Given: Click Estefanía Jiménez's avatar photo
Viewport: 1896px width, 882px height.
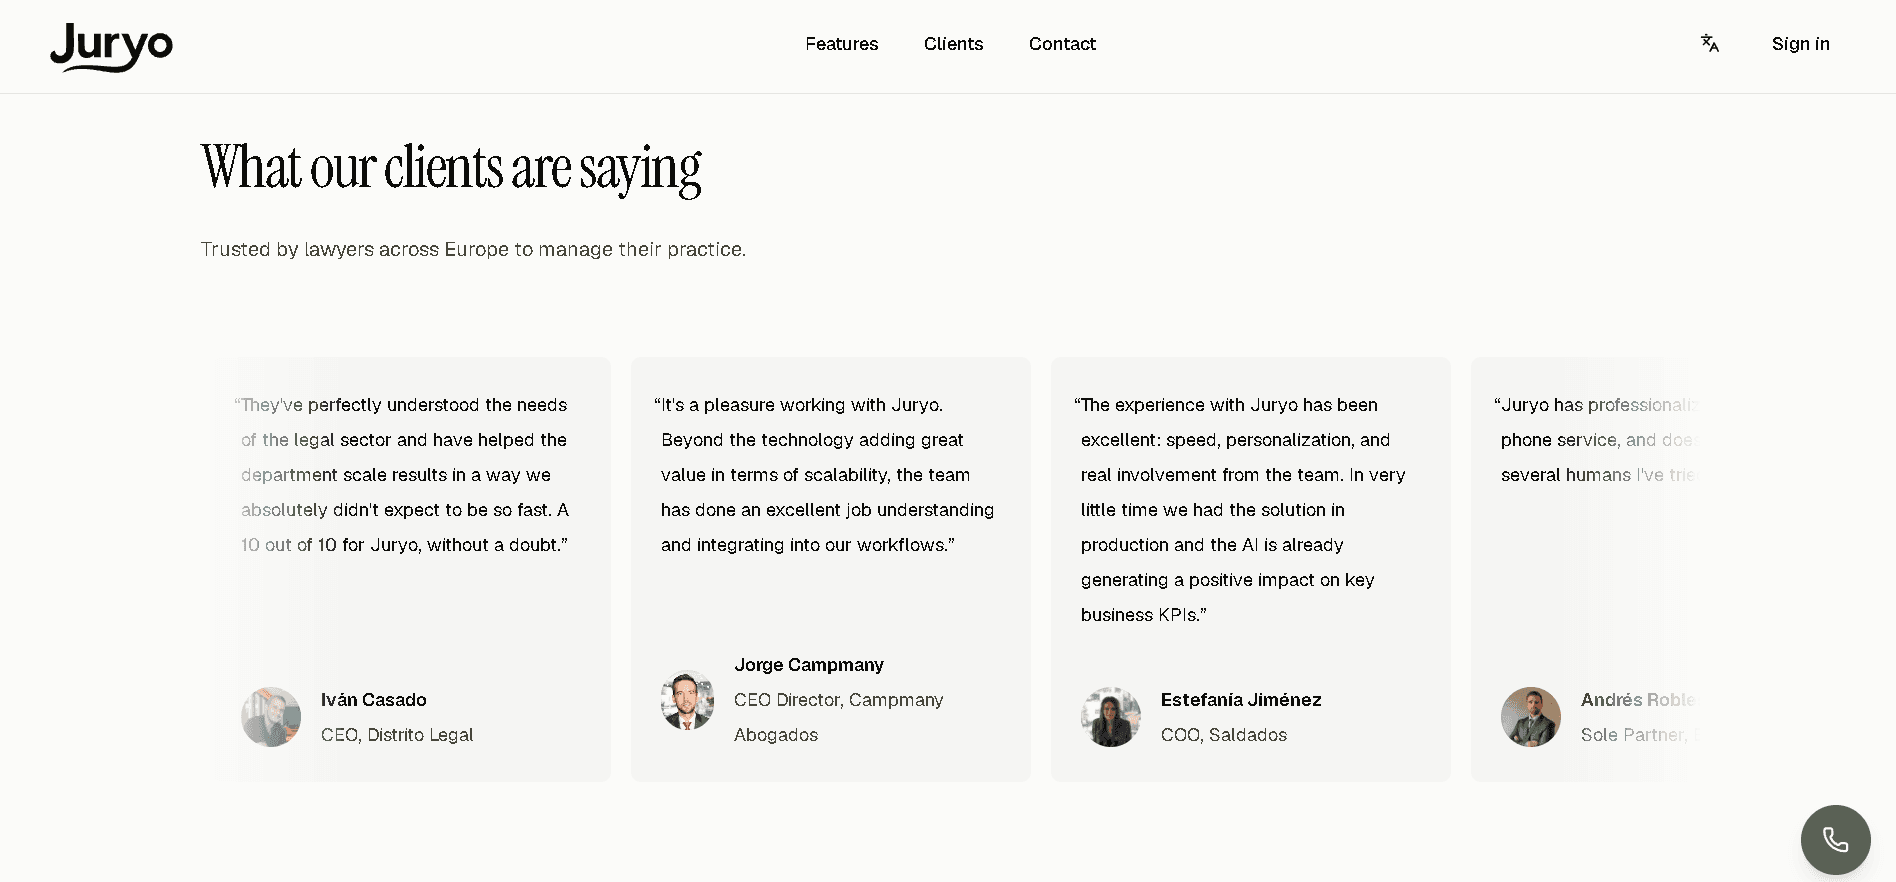Looking at the screenshot, I should (x=1111, y=717).
